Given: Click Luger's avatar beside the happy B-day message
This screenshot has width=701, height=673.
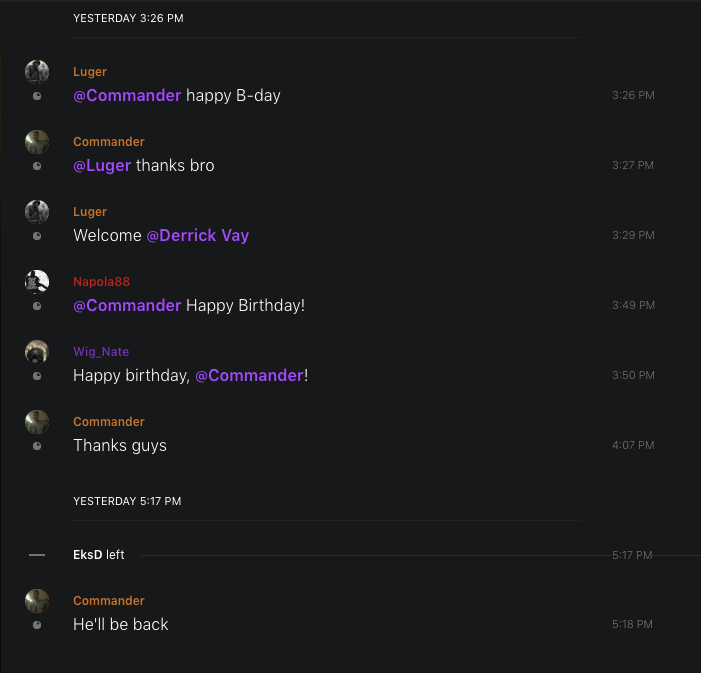Looking at the screenshot, I should (x=37, y=72).
